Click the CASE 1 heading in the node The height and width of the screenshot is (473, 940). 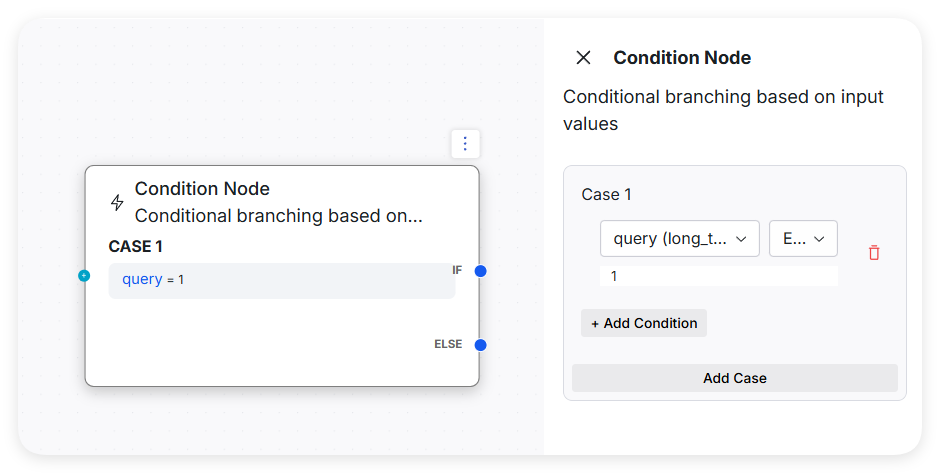click(136, 246)
